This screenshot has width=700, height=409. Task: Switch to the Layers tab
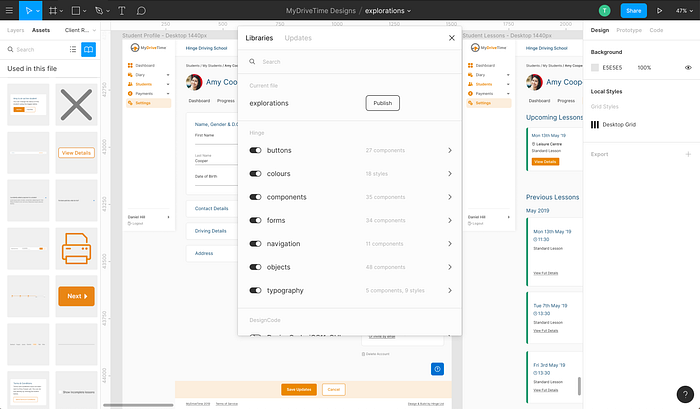pos(15,30)
